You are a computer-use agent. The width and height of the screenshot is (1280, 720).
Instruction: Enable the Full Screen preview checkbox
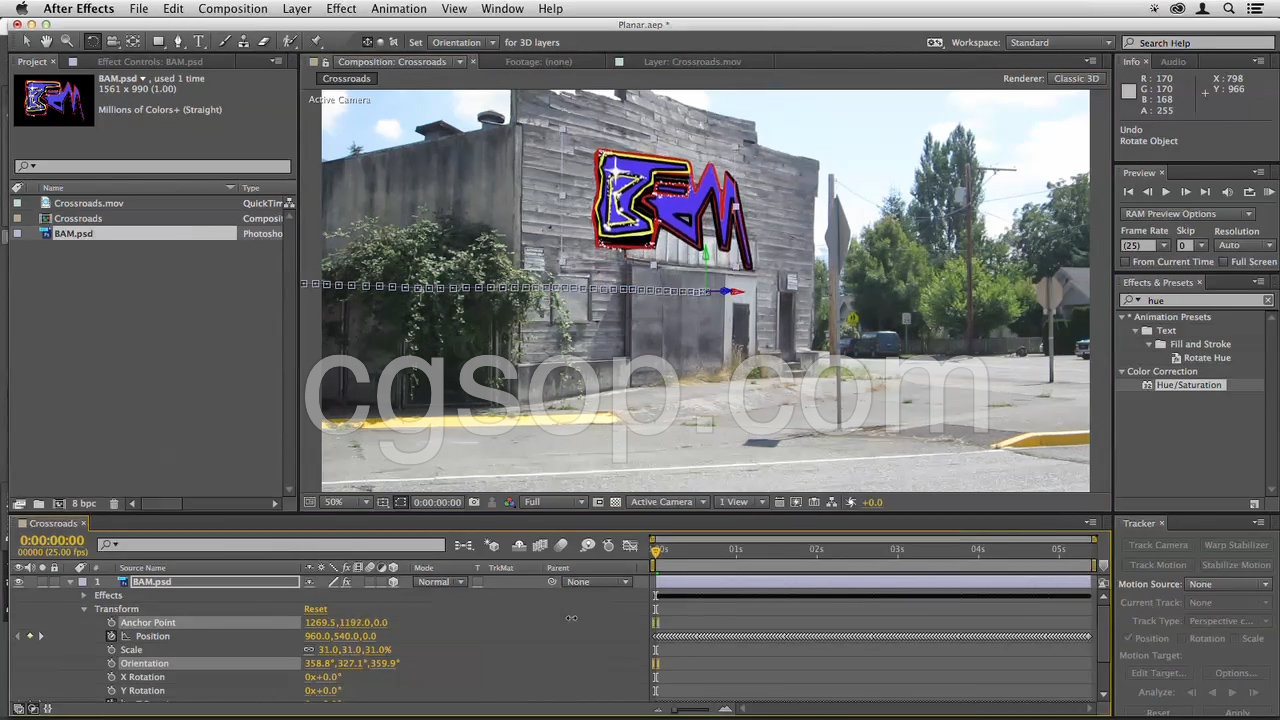coord(1224,262)
